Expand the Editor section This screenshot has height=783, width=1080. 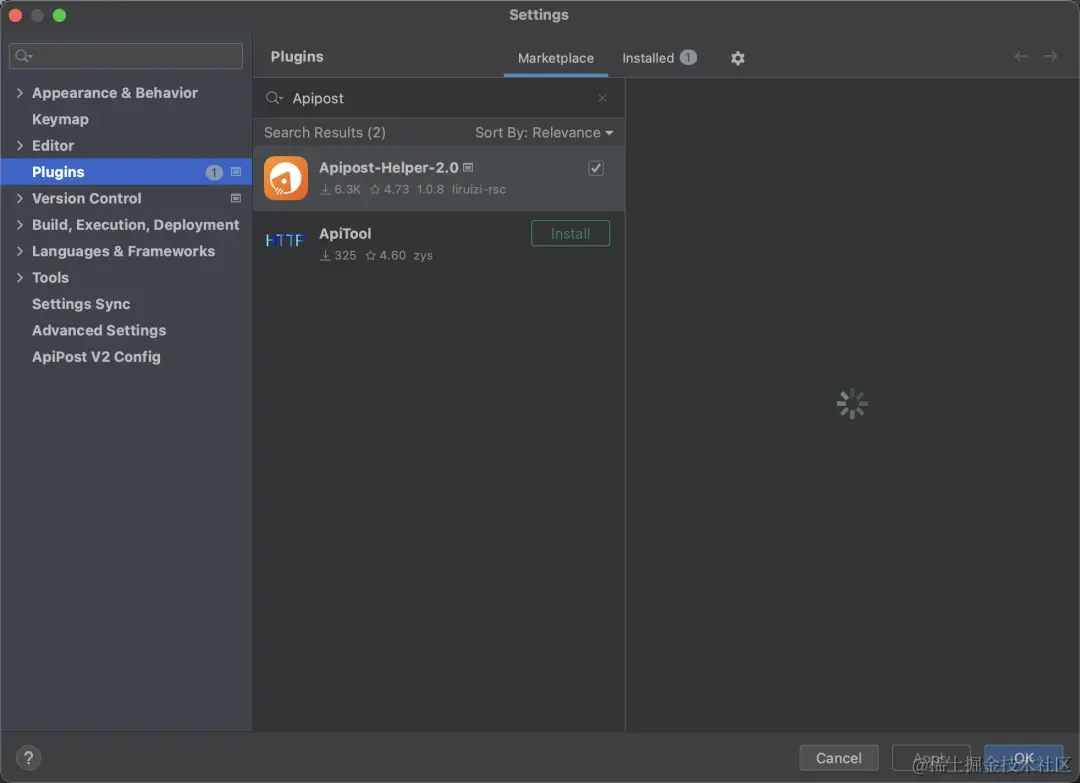[x=19, y=145]
